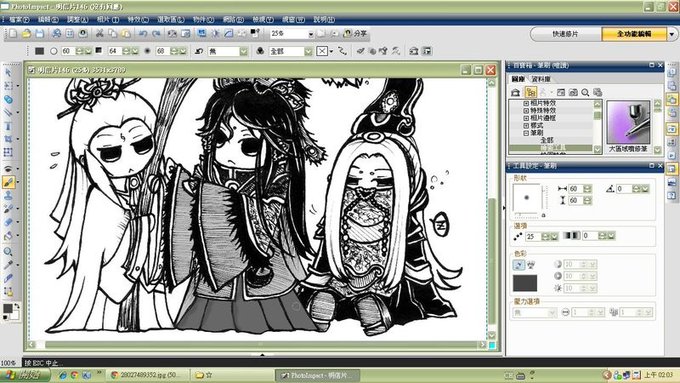Click the dark brush color swatch in 色彩 section
This screenshot has width=680, height=383.
tap(525, 283)
